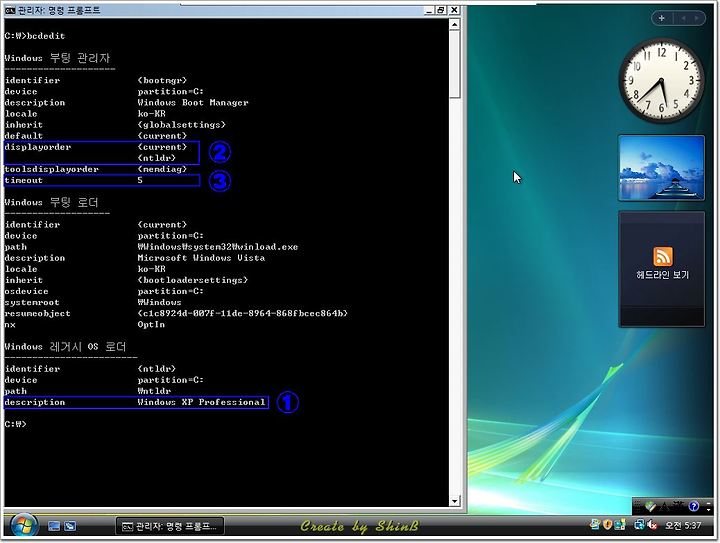720x543 pixels.
Task: Click the 'Windows Boot Manager' description value
Action: pos(193,102)
